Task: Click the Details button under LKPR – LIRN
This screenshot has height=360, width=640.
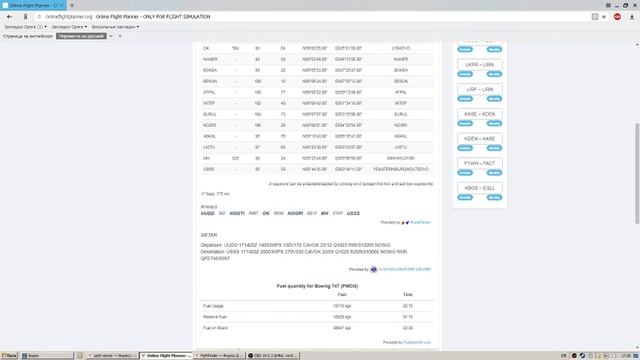Action: coord(465,74)
